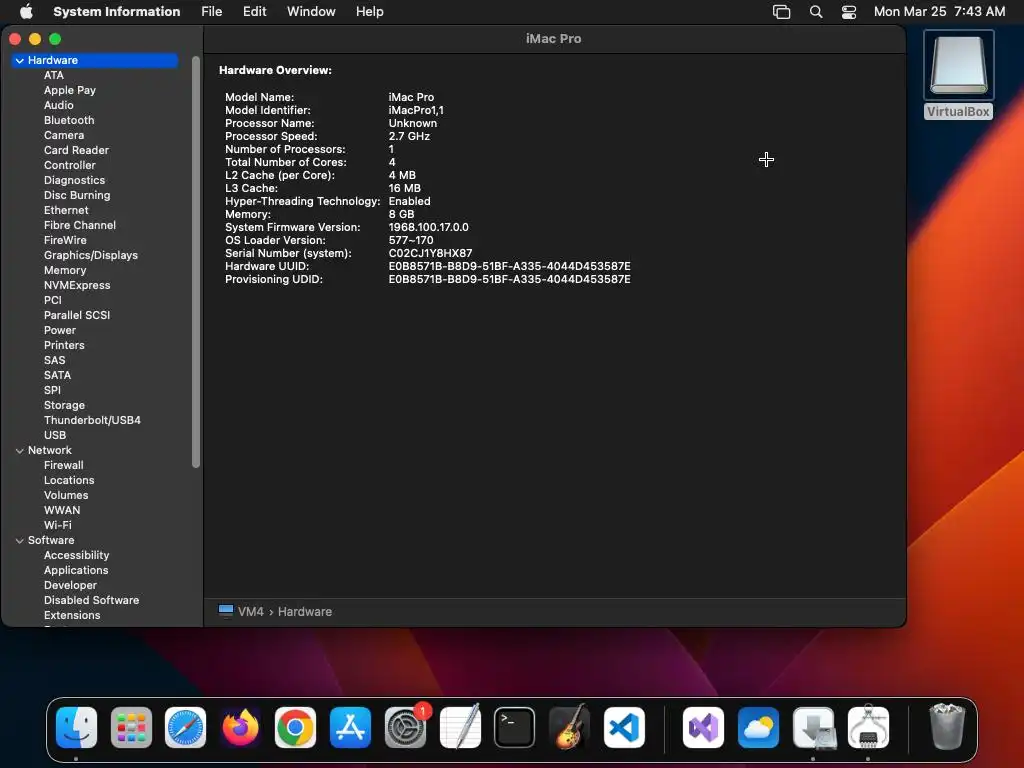The width and height of the screenshot is (1024, 768).
Task: Open the Window menu
Action: click(x=311, y=11)
